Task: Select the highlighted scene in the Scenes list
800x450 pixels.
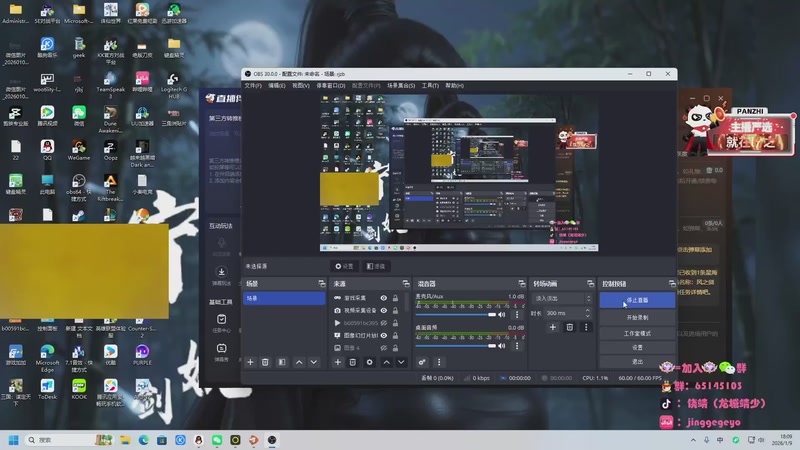Action: pyautogui.click(x=284, y=298)
